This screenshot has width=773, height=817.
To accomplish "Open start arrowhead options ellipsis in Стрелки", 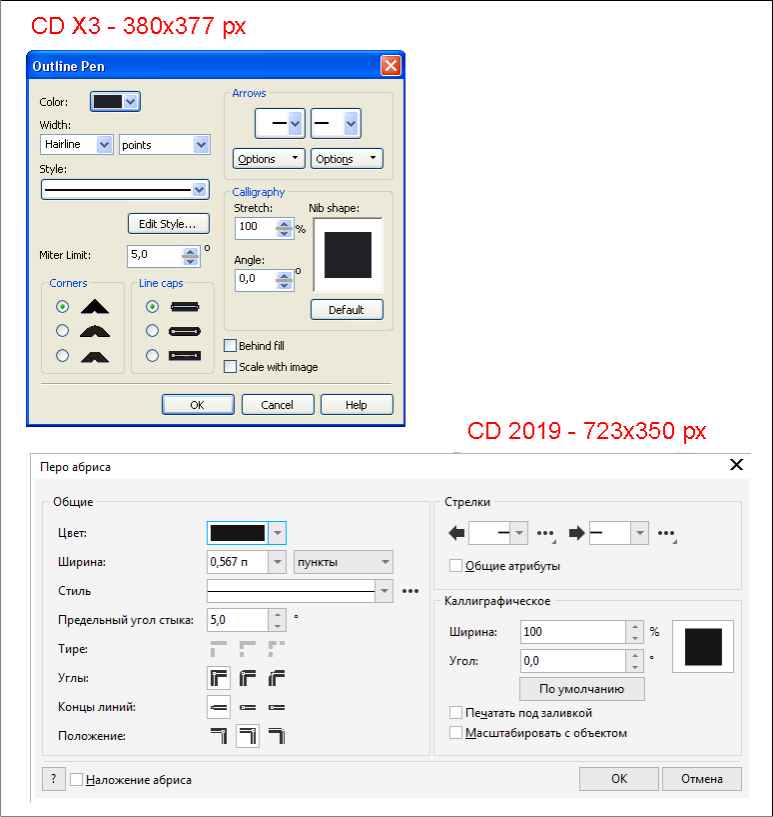I will tap(546, 534).
